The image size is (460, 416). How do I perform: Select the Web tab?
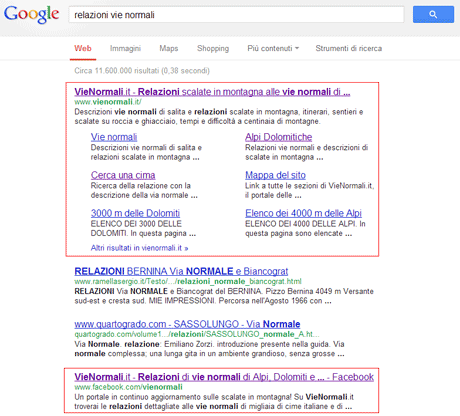[x=83, y=48]
